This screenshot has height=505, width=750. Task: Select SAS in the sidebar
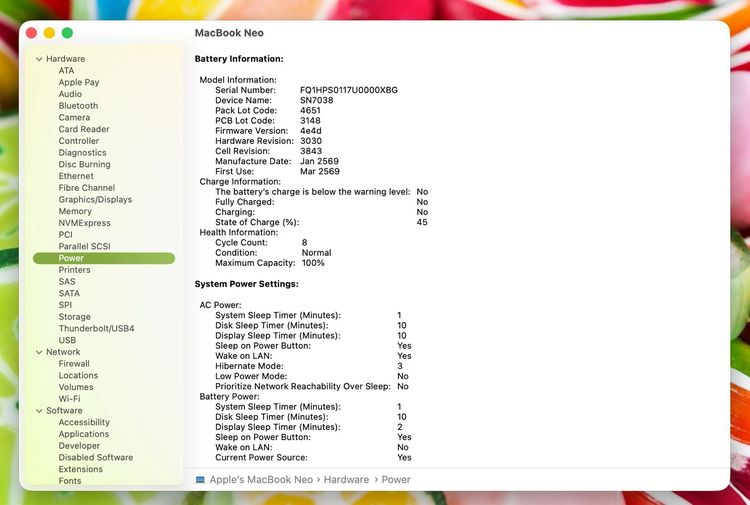[67, 282]
